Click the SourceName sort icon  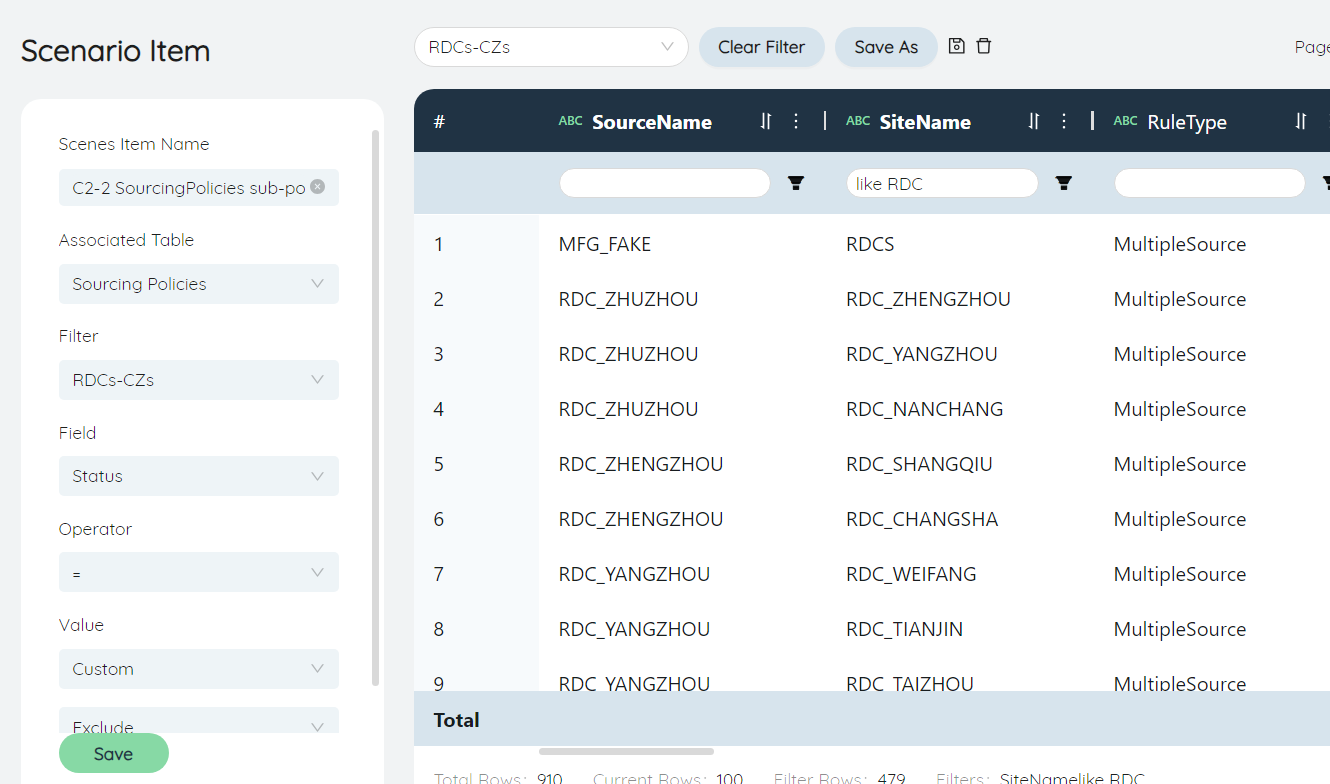click(766, 121)
